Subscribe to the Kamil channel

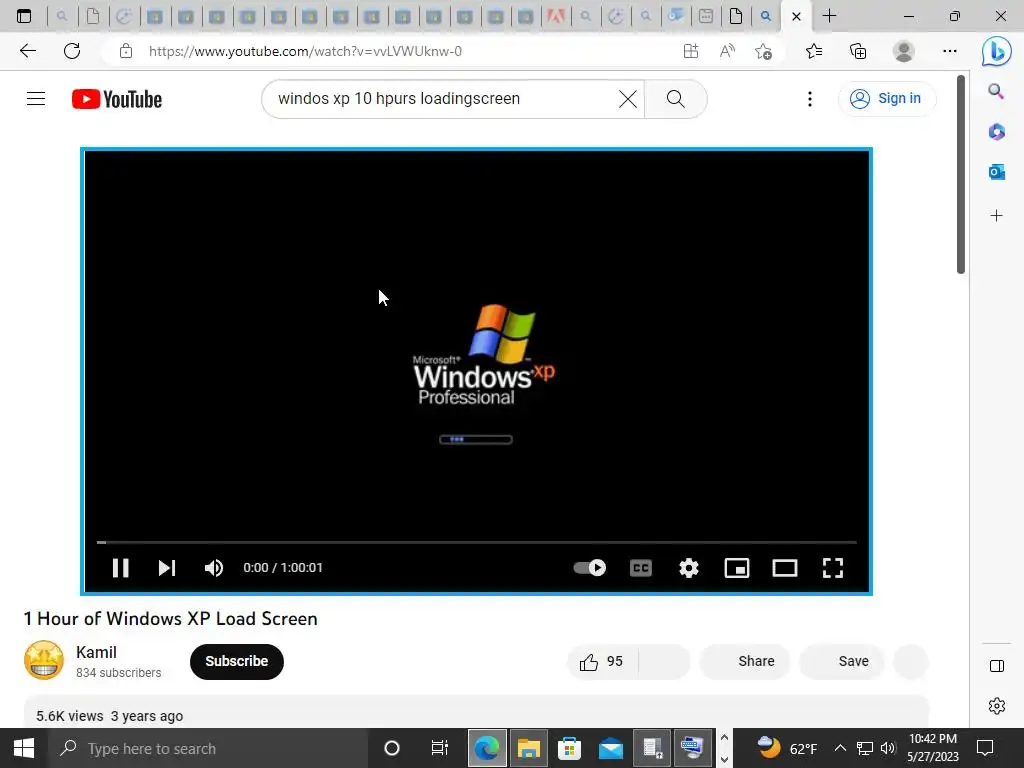pos(236,662)
